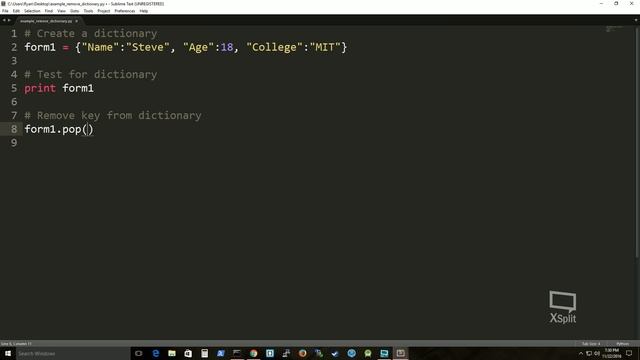The height and width of the screenshot is (360, 640).
Task: Select the example_remove_dictionary.py tab
Action: (46, 21)
